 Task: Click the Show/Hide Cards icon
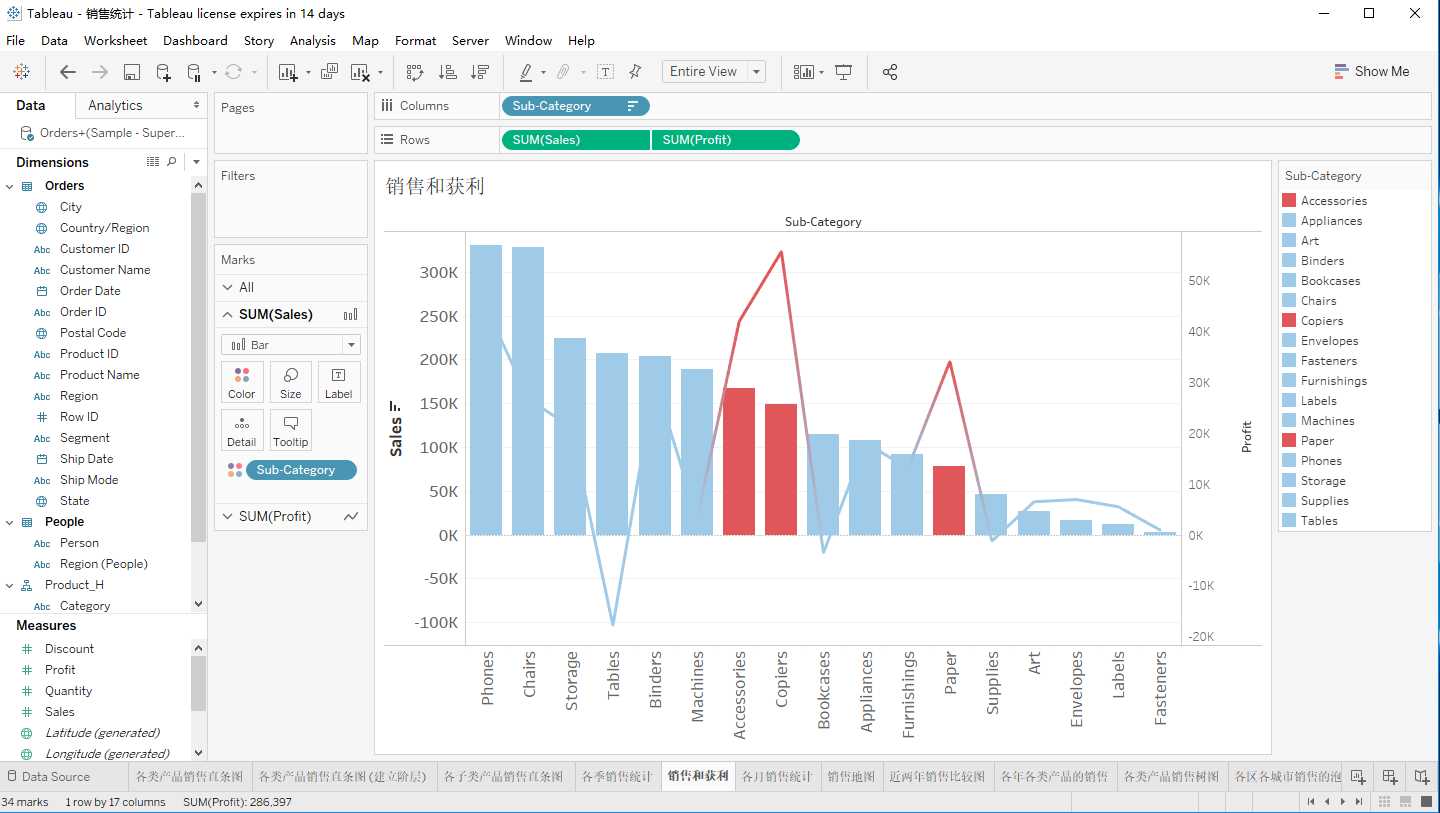coord(803,72)
